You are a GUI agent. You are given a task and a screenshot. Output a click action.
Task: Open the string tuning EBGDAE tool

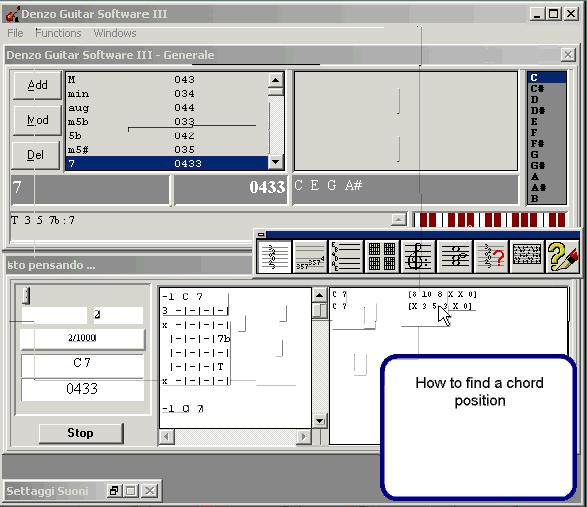pyautogui.click(x=346, y=256)
